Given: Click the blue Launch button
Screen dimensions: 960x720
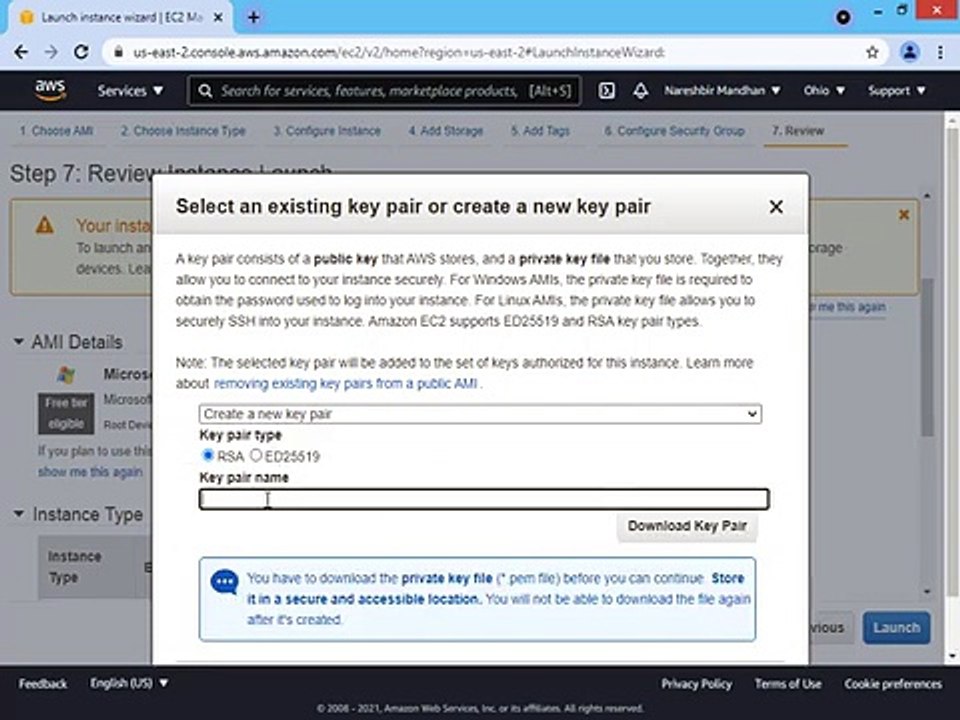Looking at the screenshot, I should [x=896, y=628].
